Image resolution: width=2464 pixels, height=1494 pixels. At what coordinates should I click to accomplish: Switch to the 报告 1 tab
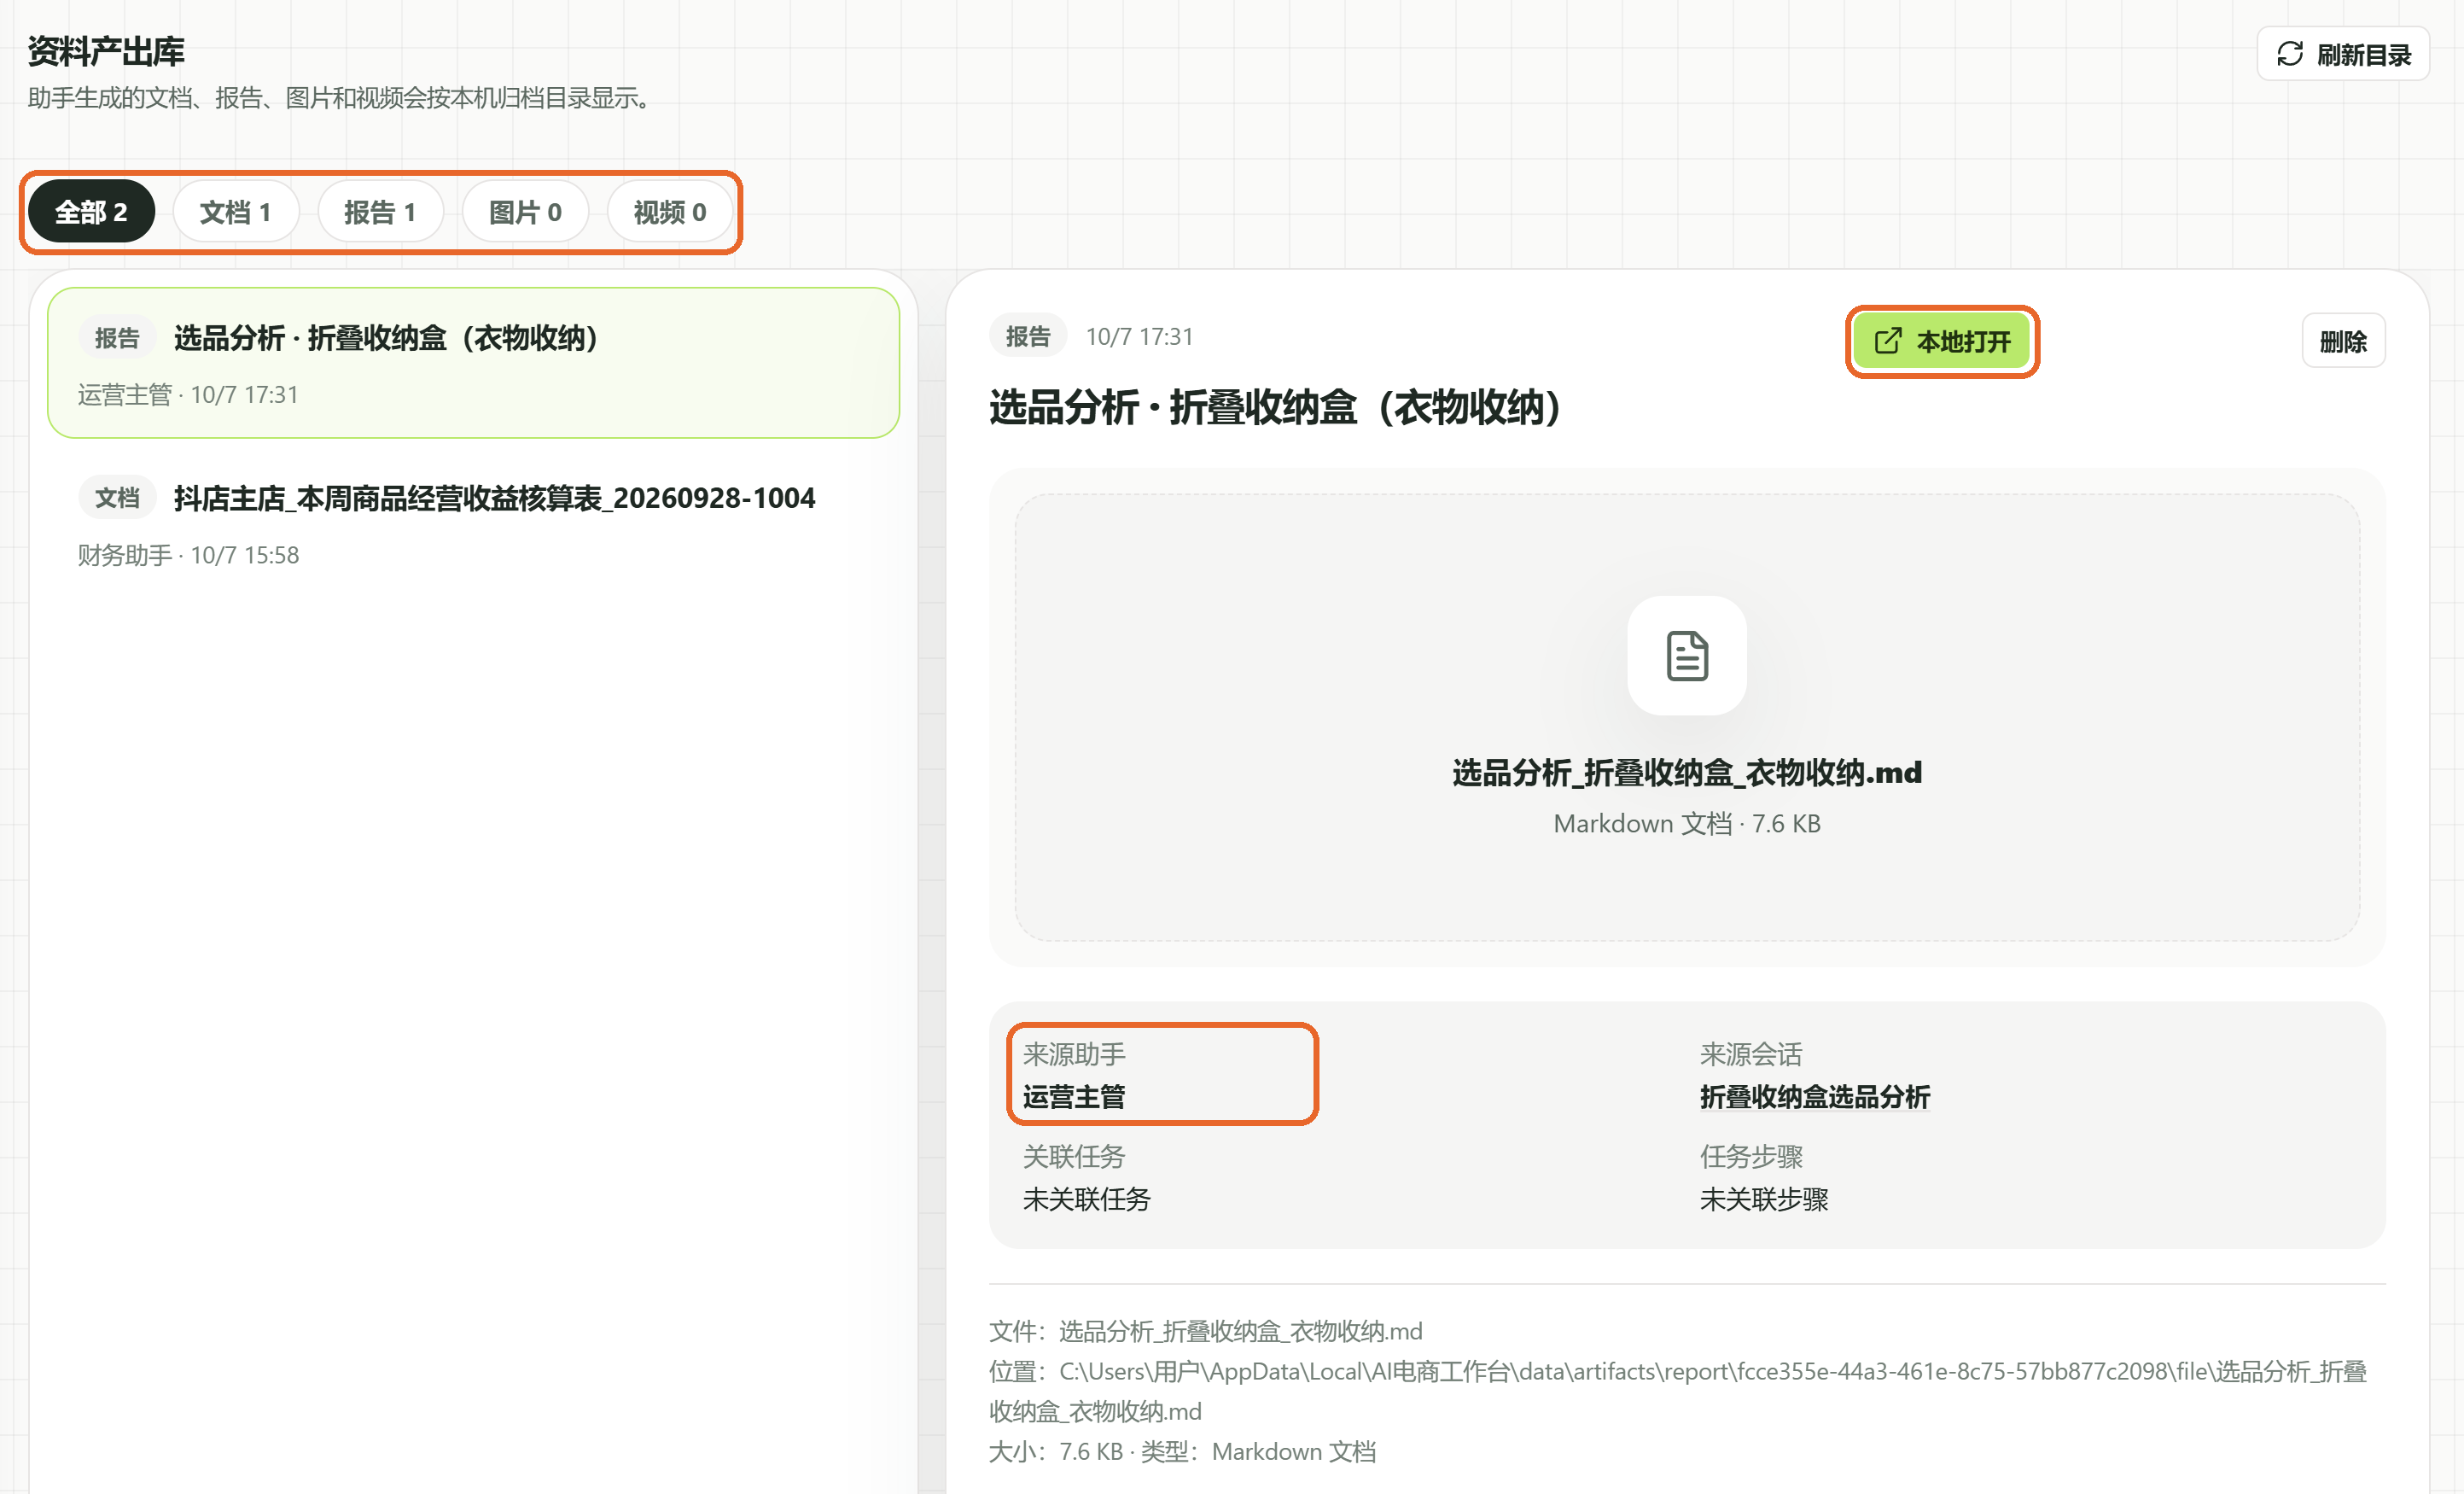pyautogui.click(x=380, y=212)
